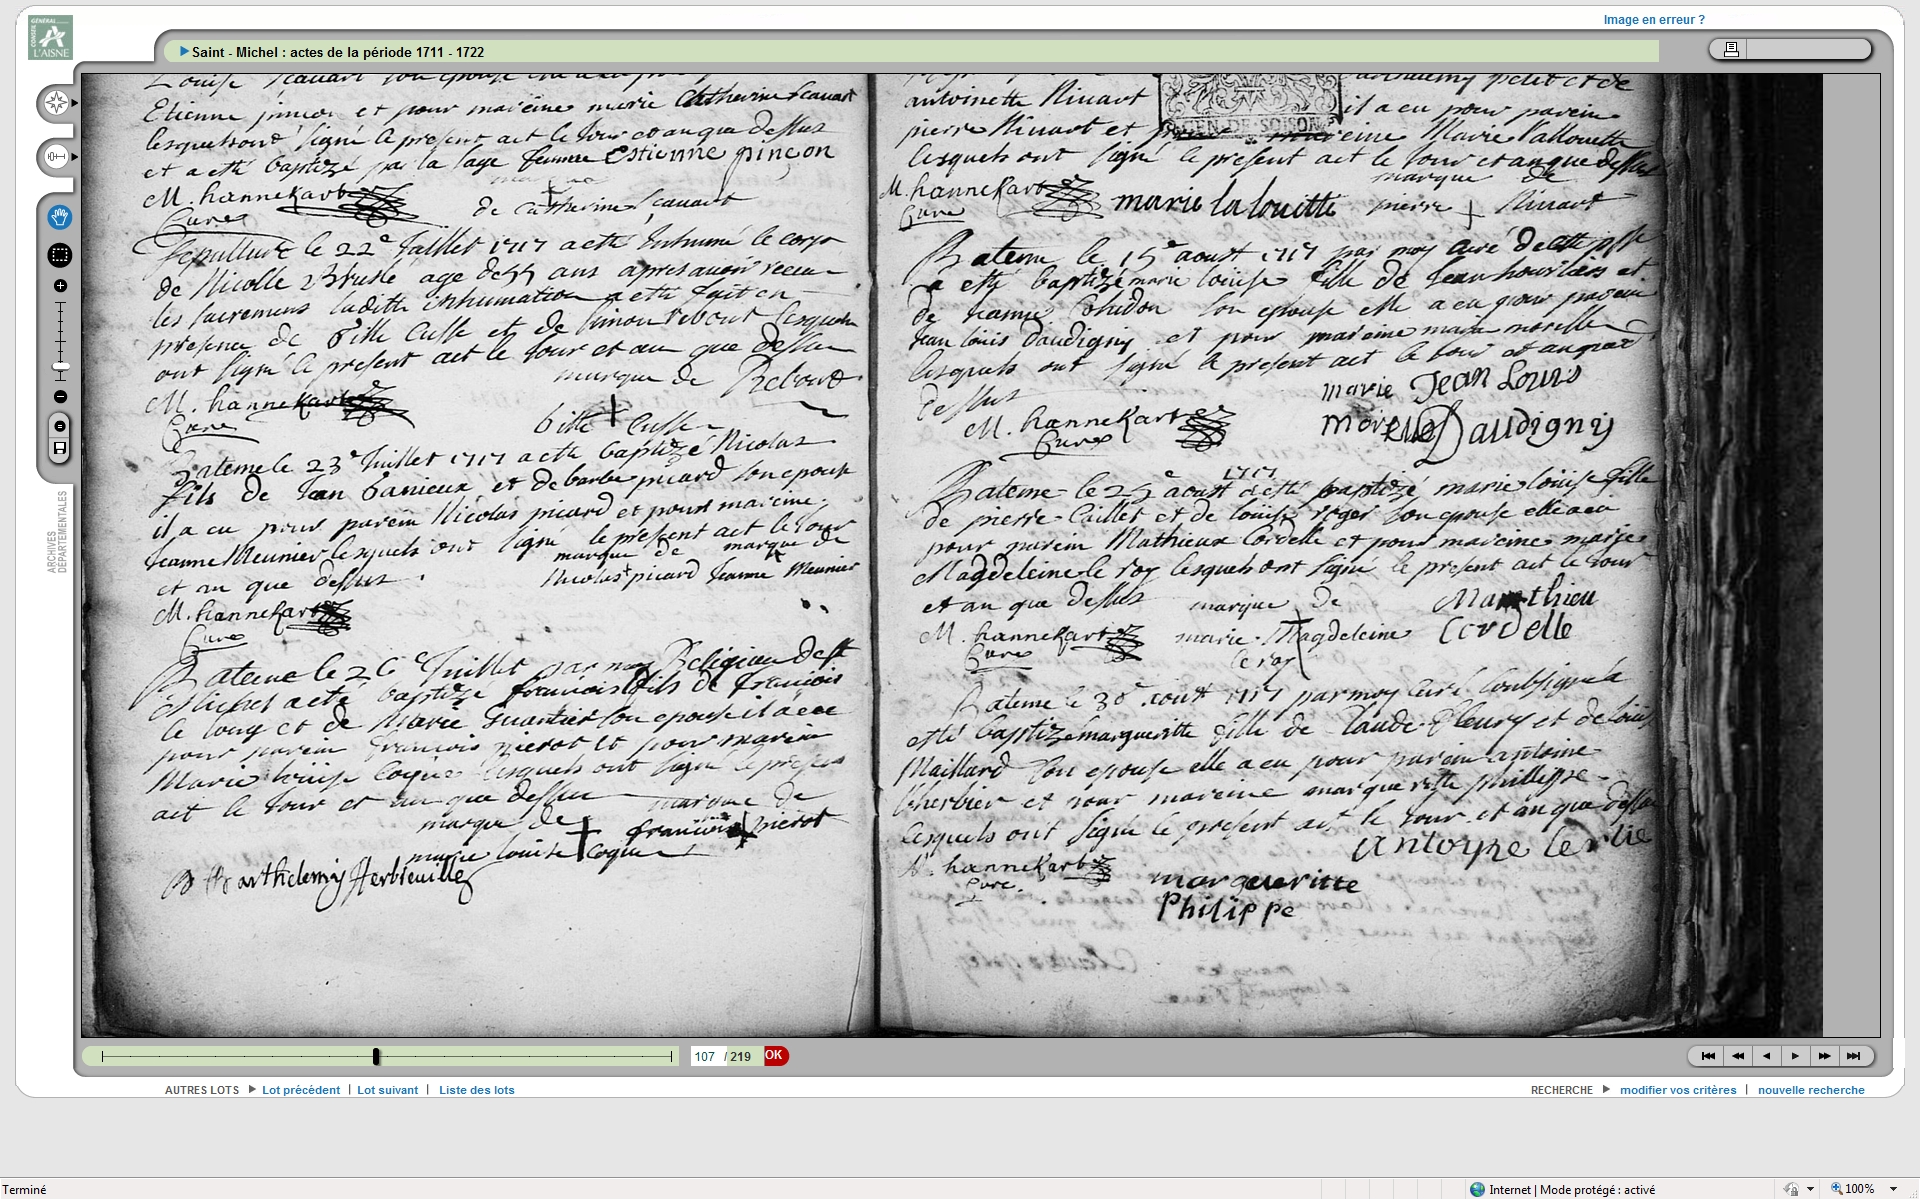Open the Lot suivant link
The width and height of the screenshot is (1920, 1200).
click(x=387, y=1090)
